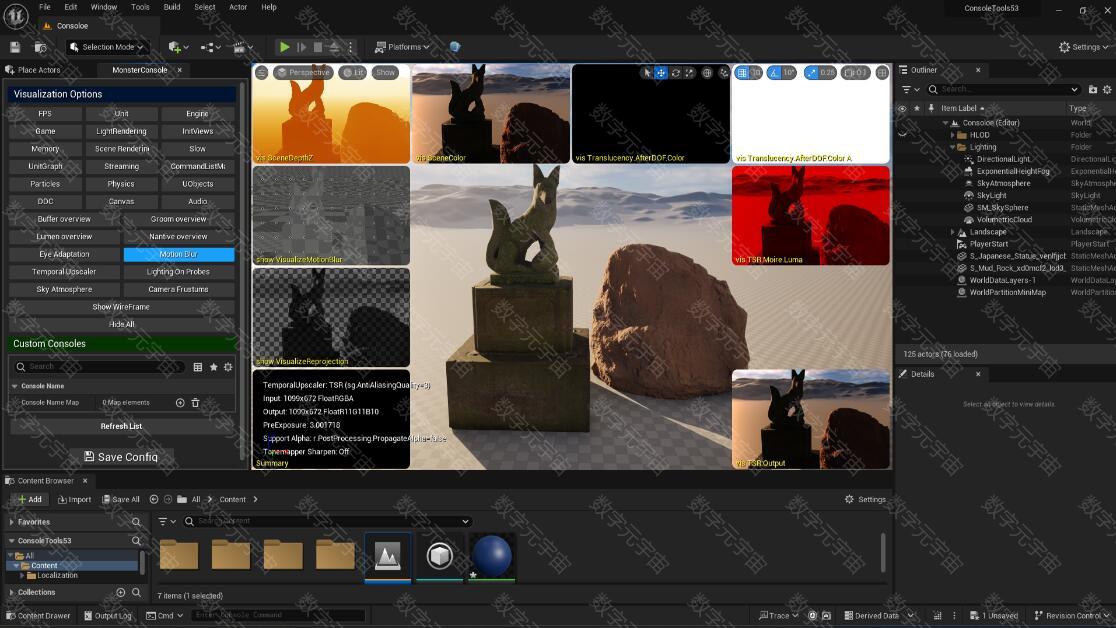
Task: Expand the HLOD folder in Outliner
Action: click(x=952, y=135)
